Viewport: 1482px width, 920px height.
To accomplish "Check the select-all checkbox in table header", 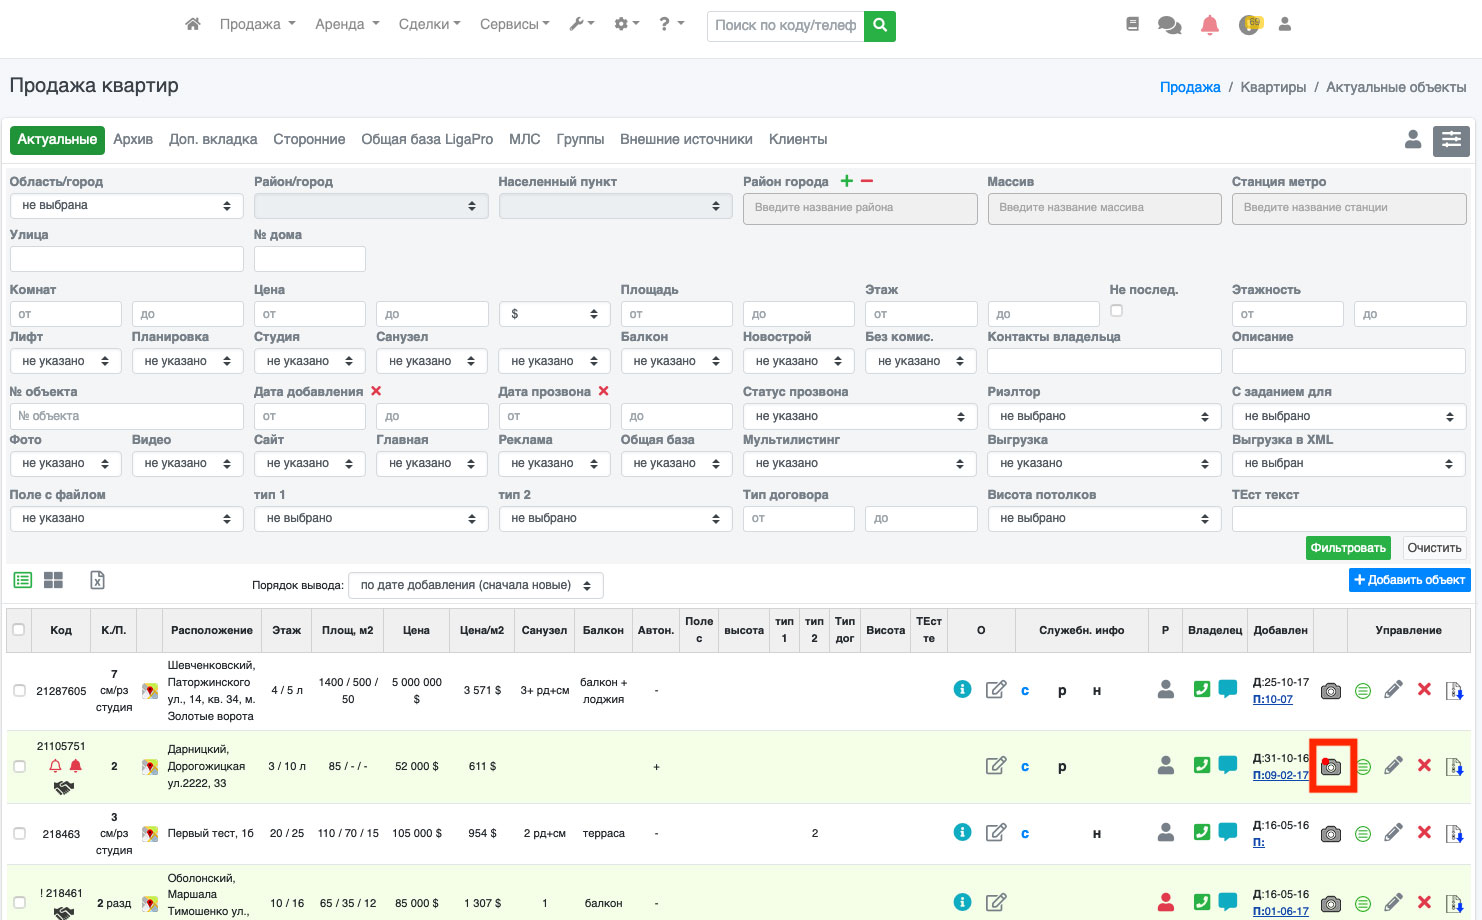I will [x=19, y=630].
